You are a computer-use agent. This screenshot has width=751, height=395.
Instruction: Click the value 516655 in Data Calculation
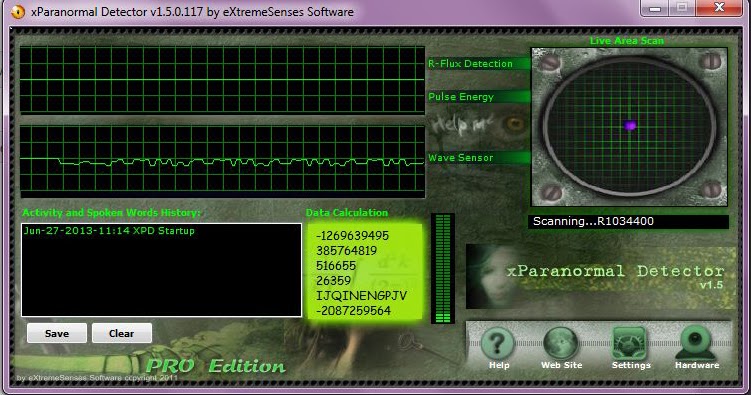point(336,266)
